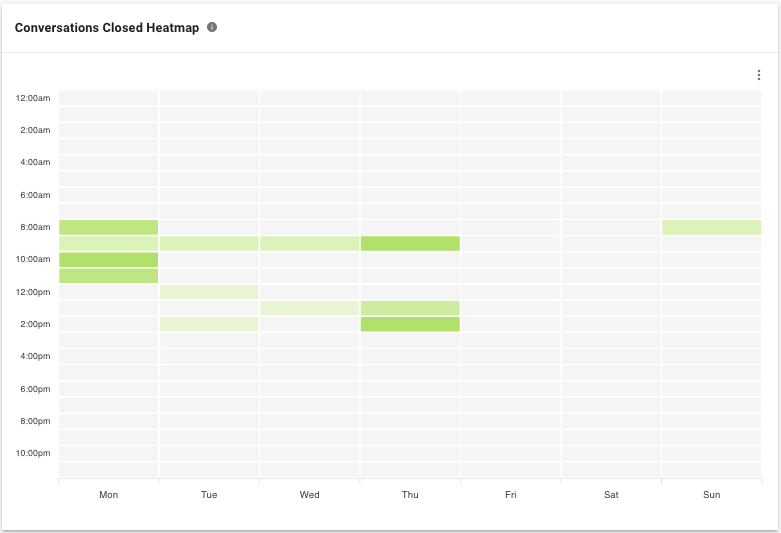
Task: Click the Wednesday 9:00am heatmap cell
Action: [309, 243]
